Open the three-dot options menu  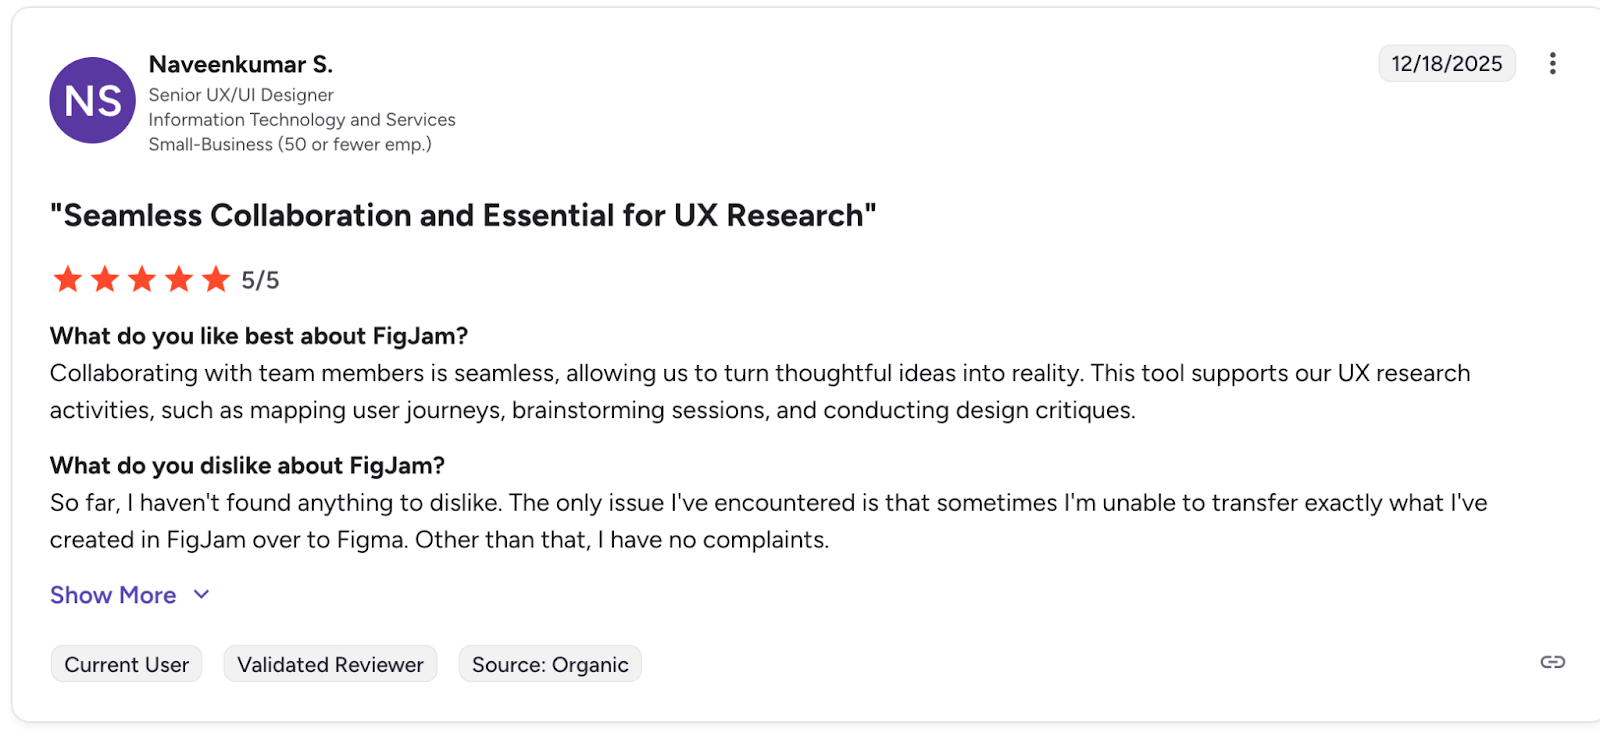tap(1552, 64)
